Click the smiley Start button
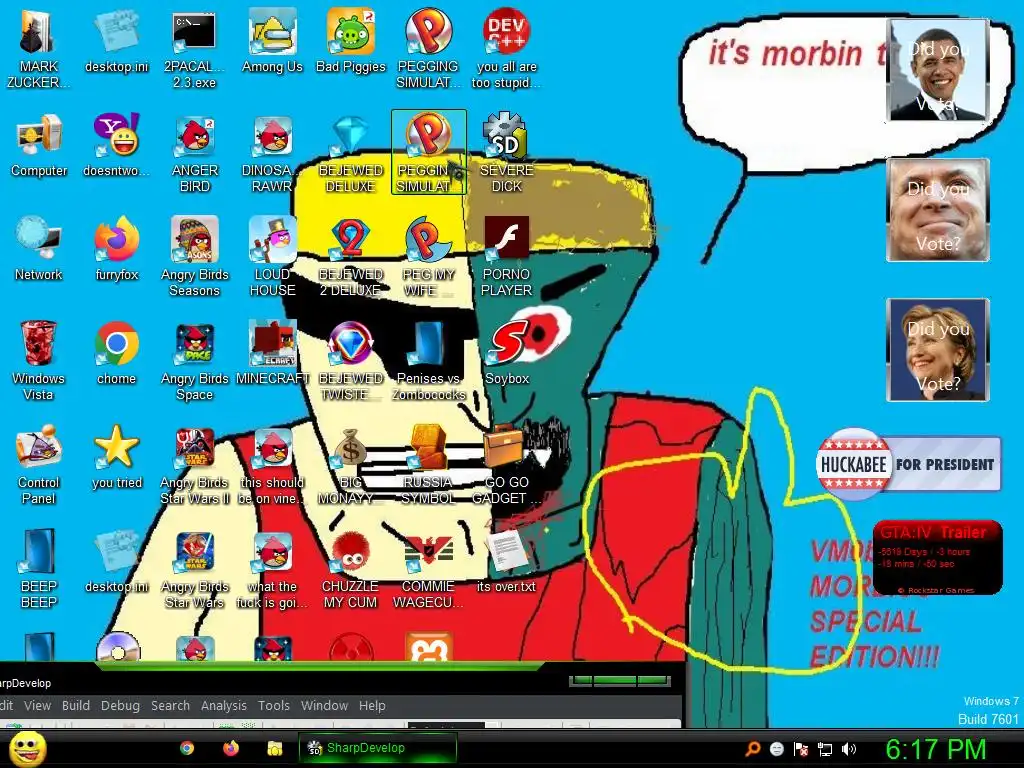This screenshot has height=768, width=1024. 27,748
